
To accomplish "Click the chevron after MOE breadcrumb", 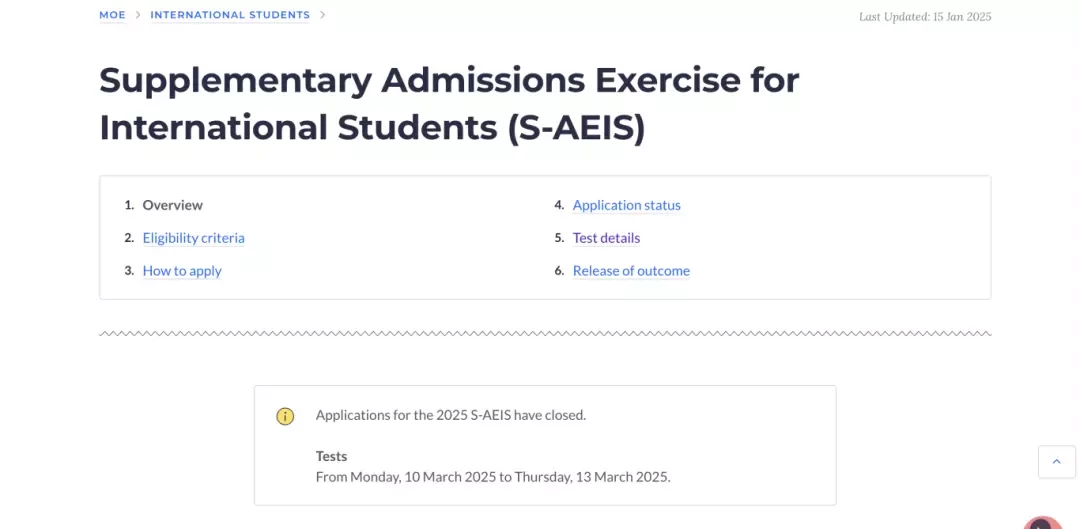I will point(138,14).
